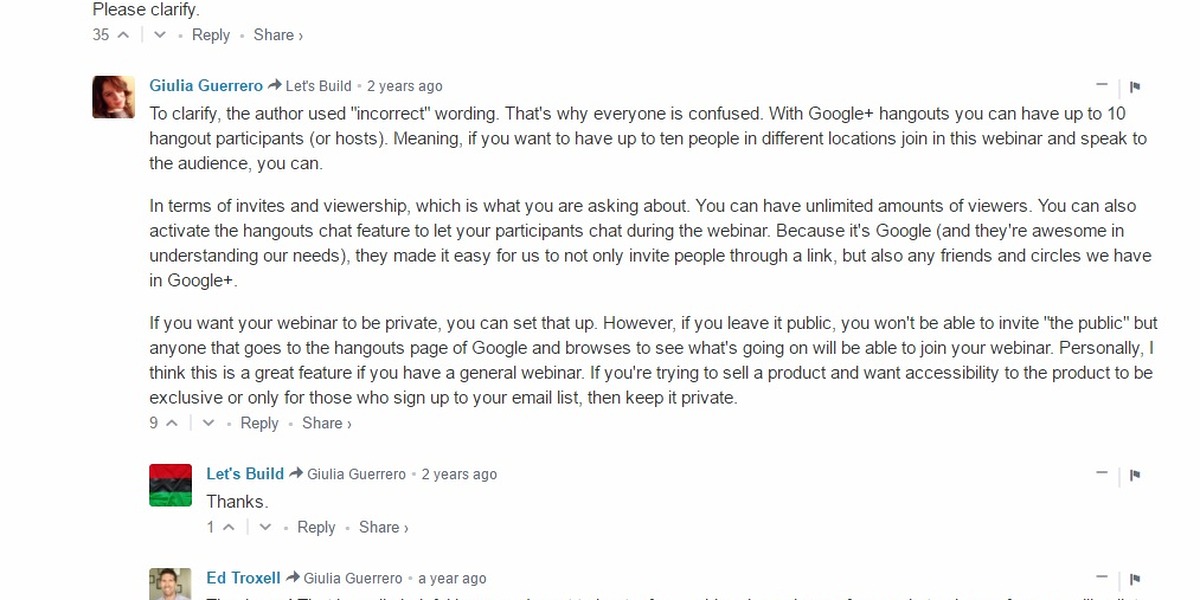Image resolution: width=1200 pixels, height=600 pixels.
Task: Collapse Ed Troxell's comment
Action: click(x=1102, y=578)
